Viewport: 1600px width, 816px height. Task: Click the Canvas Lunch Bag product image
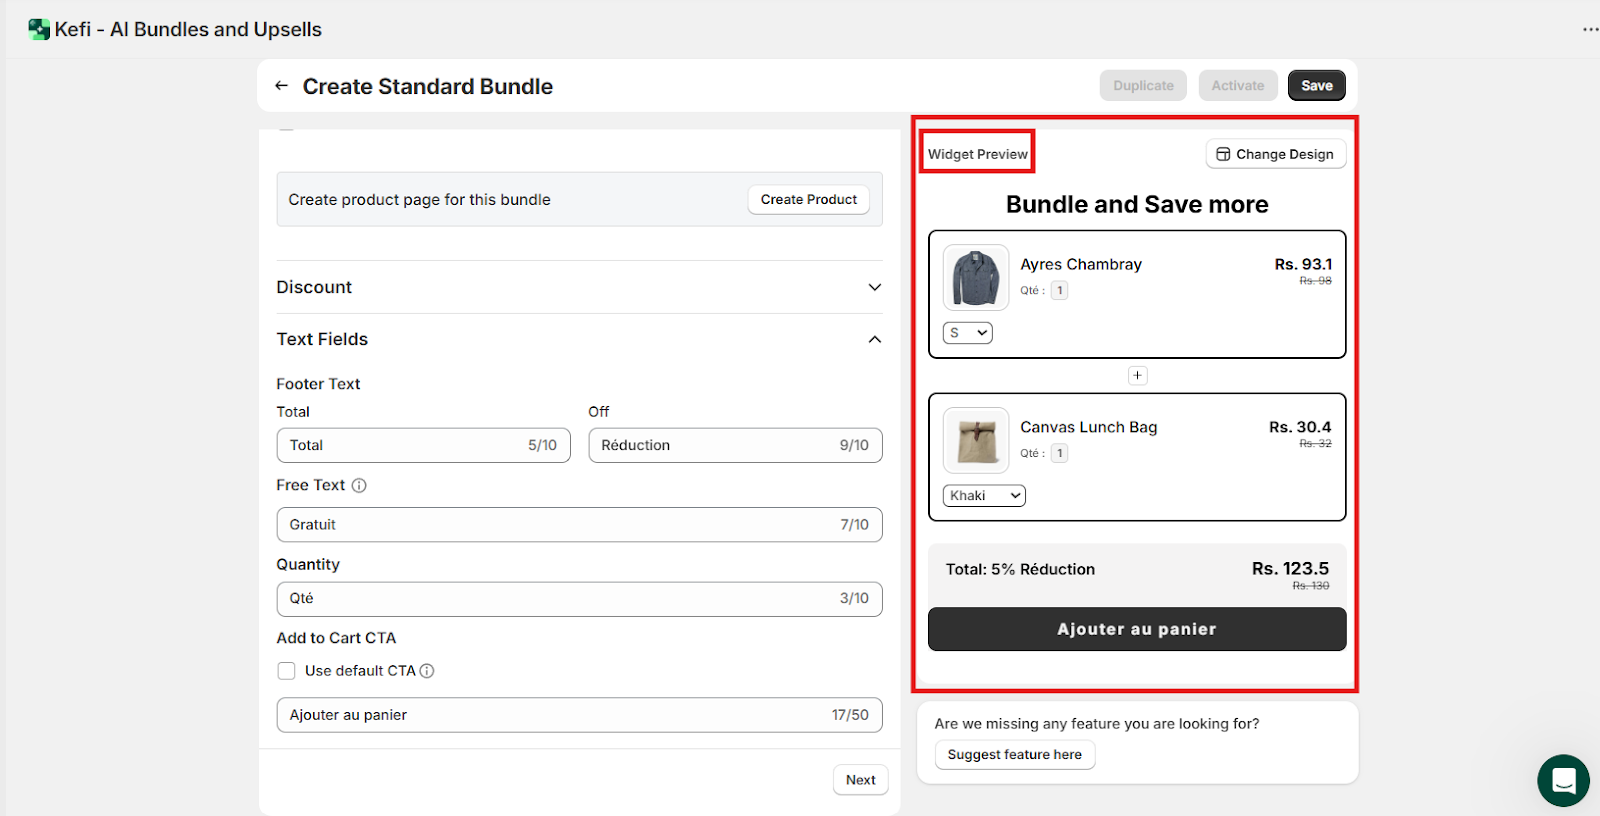(x=975, y=440)
